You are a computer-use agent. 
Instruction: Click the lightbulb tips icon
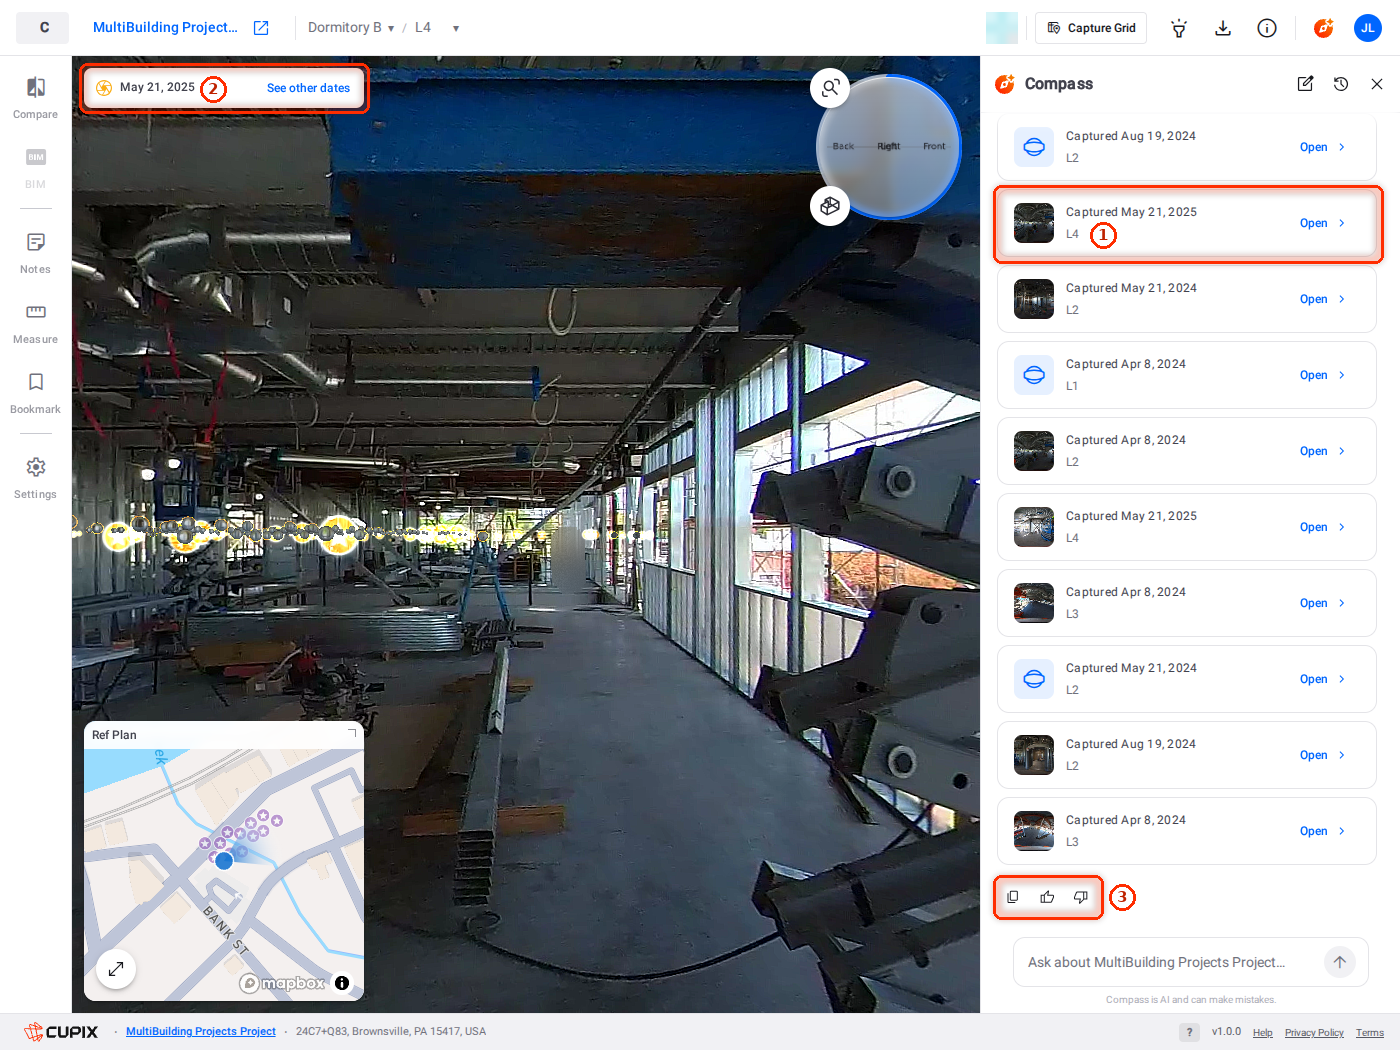pyautogui.click(x=1179, y=28)
